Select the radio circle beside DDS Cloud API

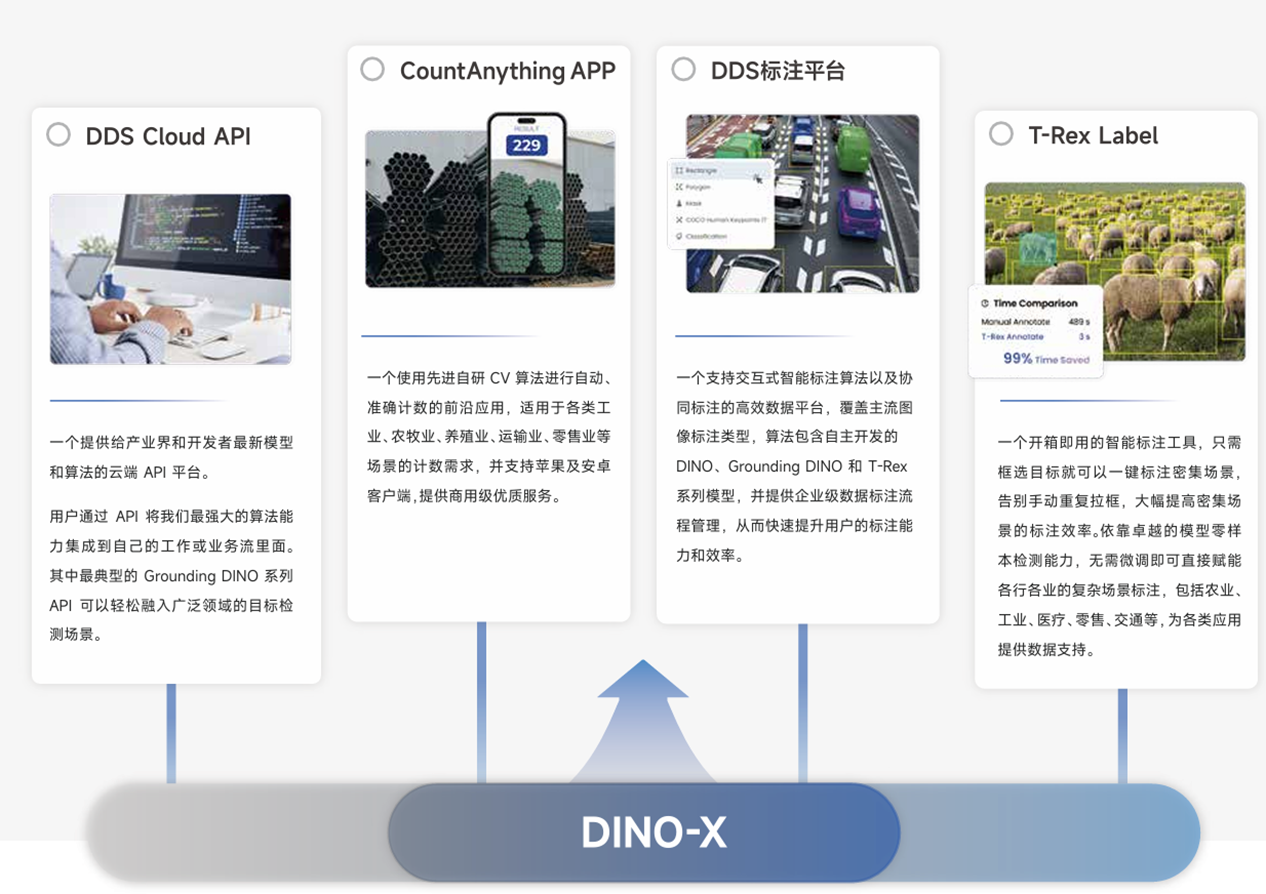(57, 135)
